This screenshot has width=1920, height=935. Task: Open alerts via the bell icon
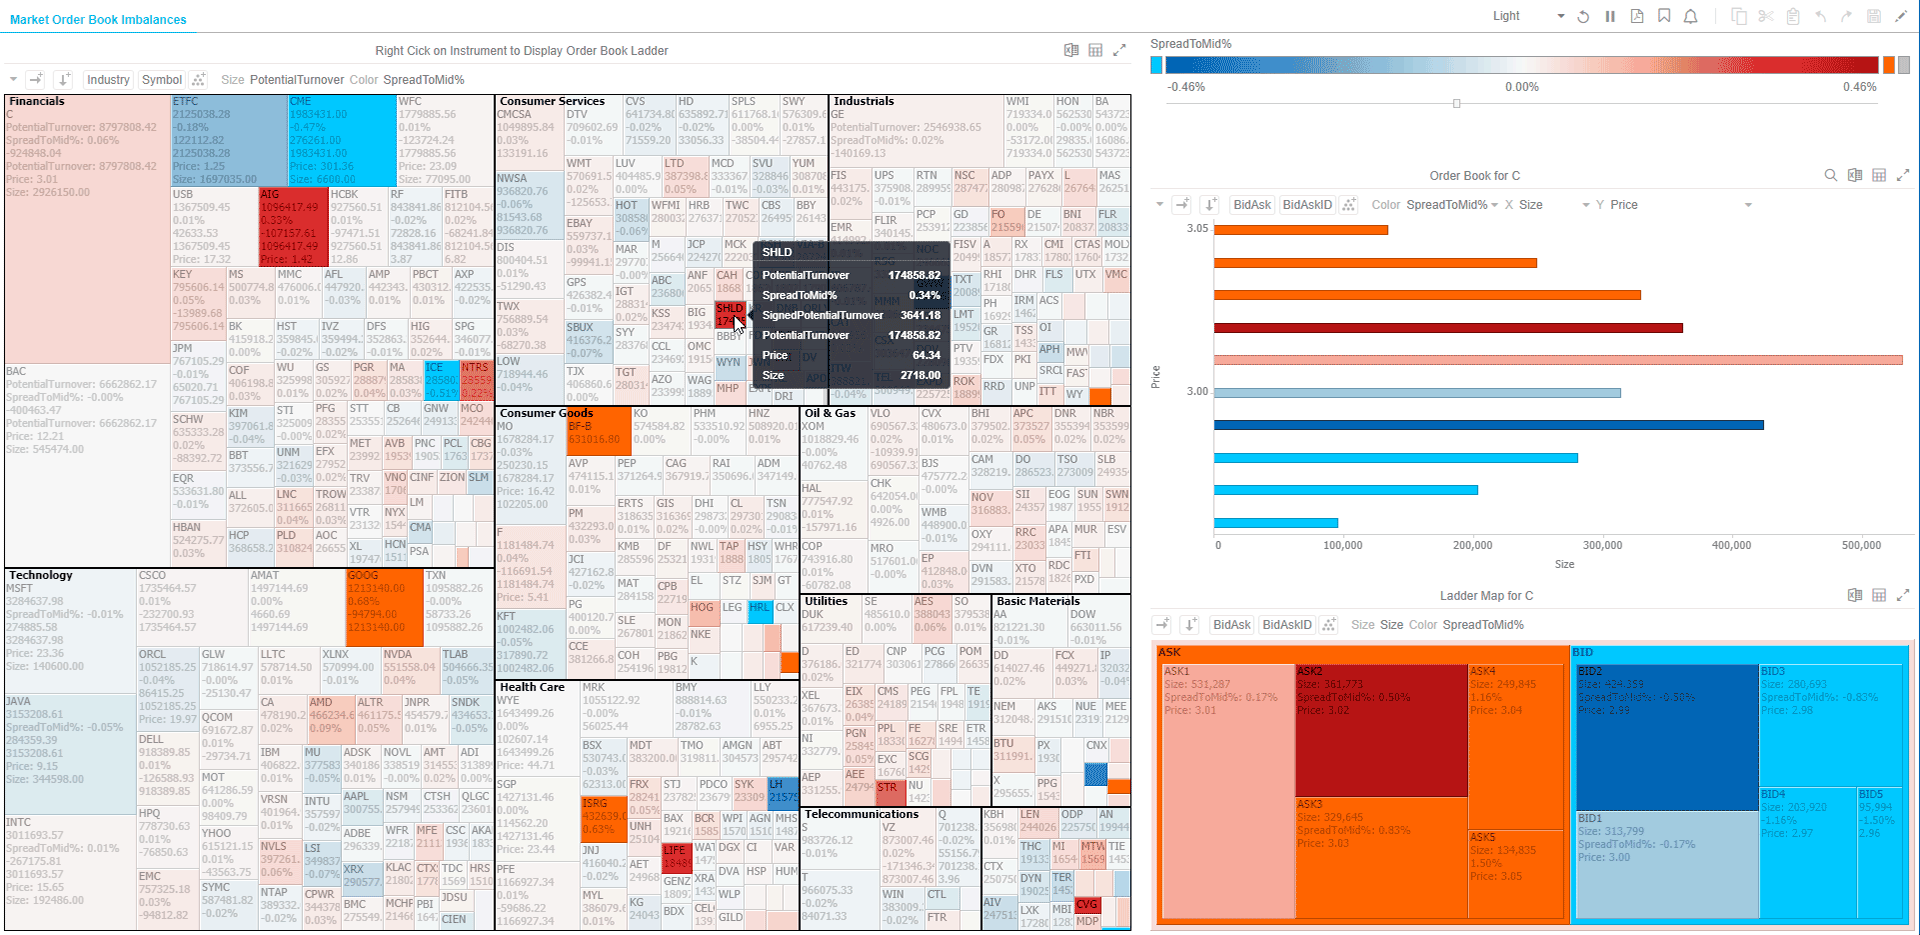[1691, 16]
